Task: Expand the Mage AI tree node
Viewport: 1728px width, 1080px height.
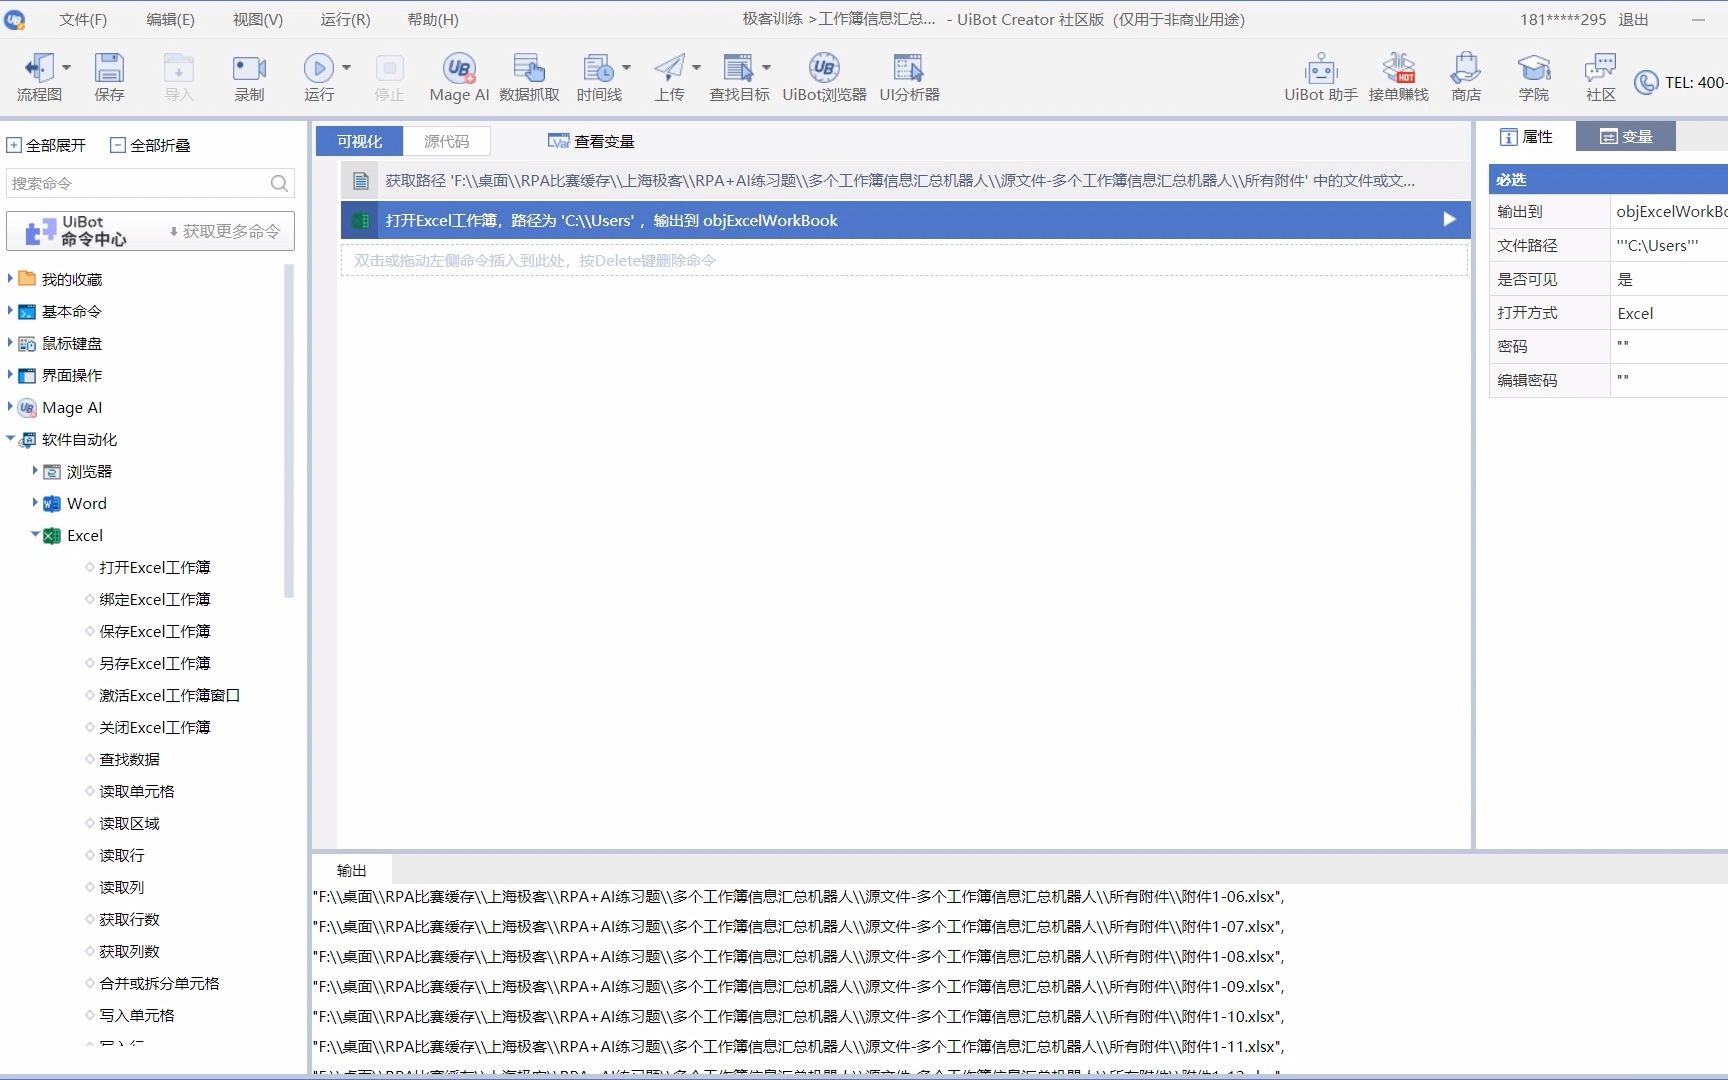Action: 10,406
